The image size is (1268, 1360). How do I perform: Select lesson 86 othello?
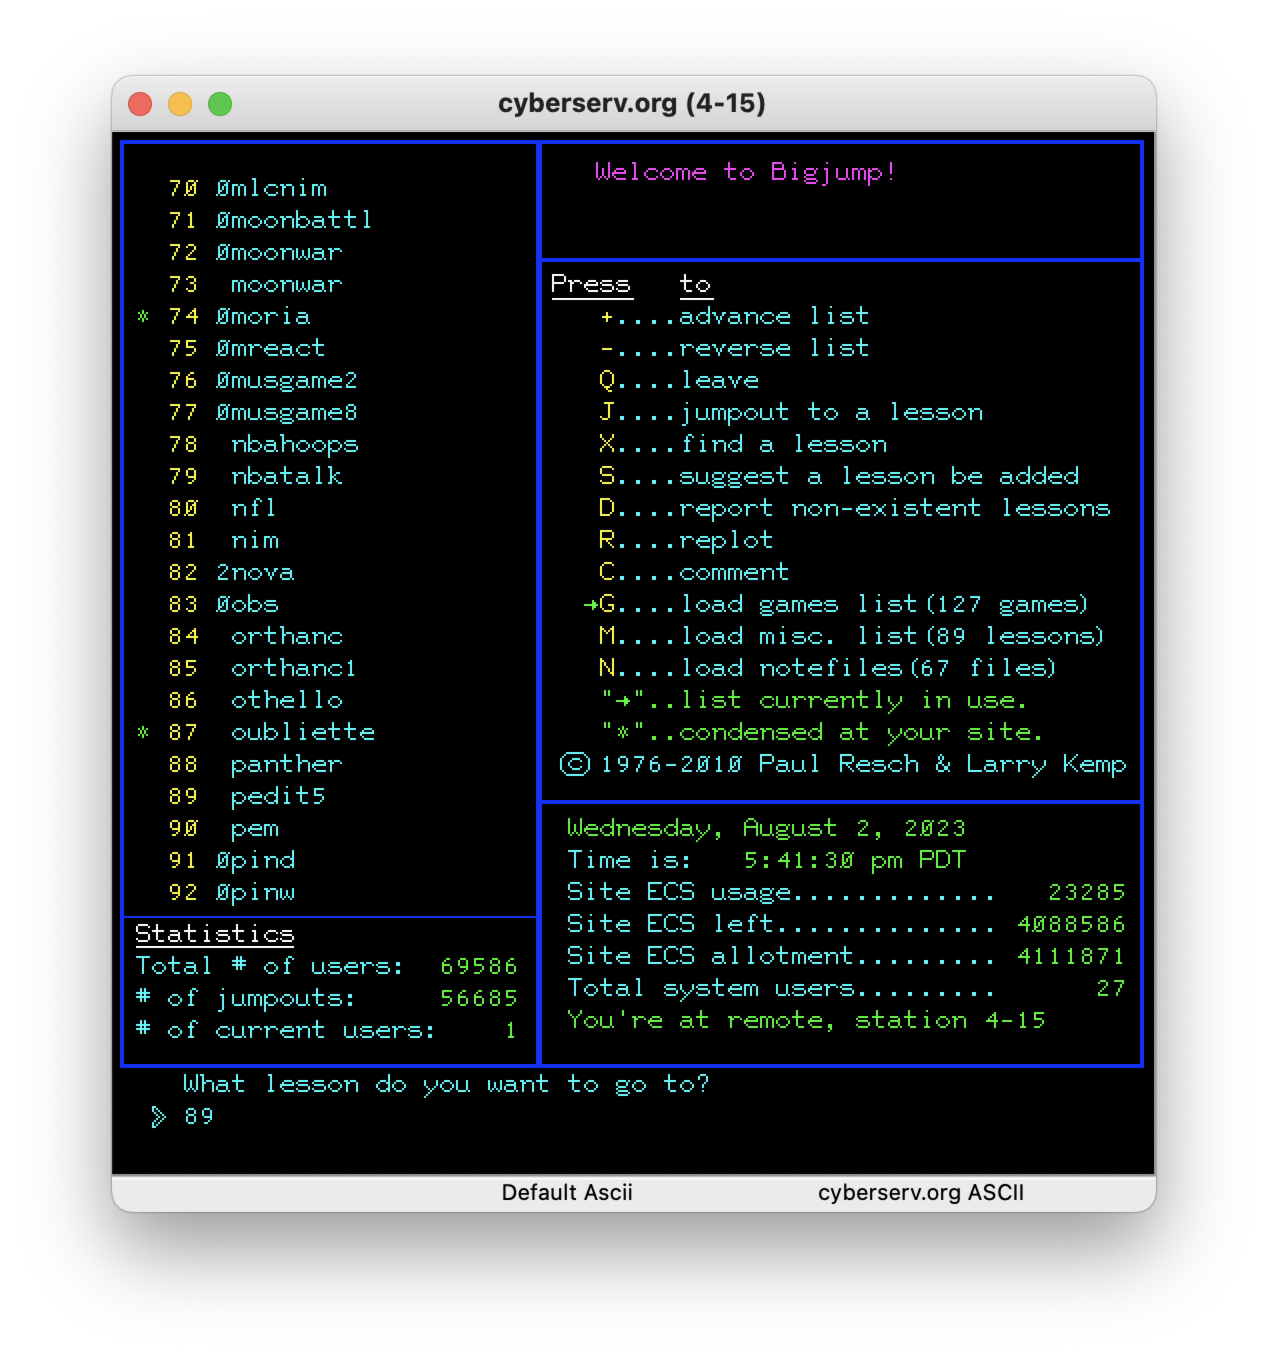coord(256,700)
